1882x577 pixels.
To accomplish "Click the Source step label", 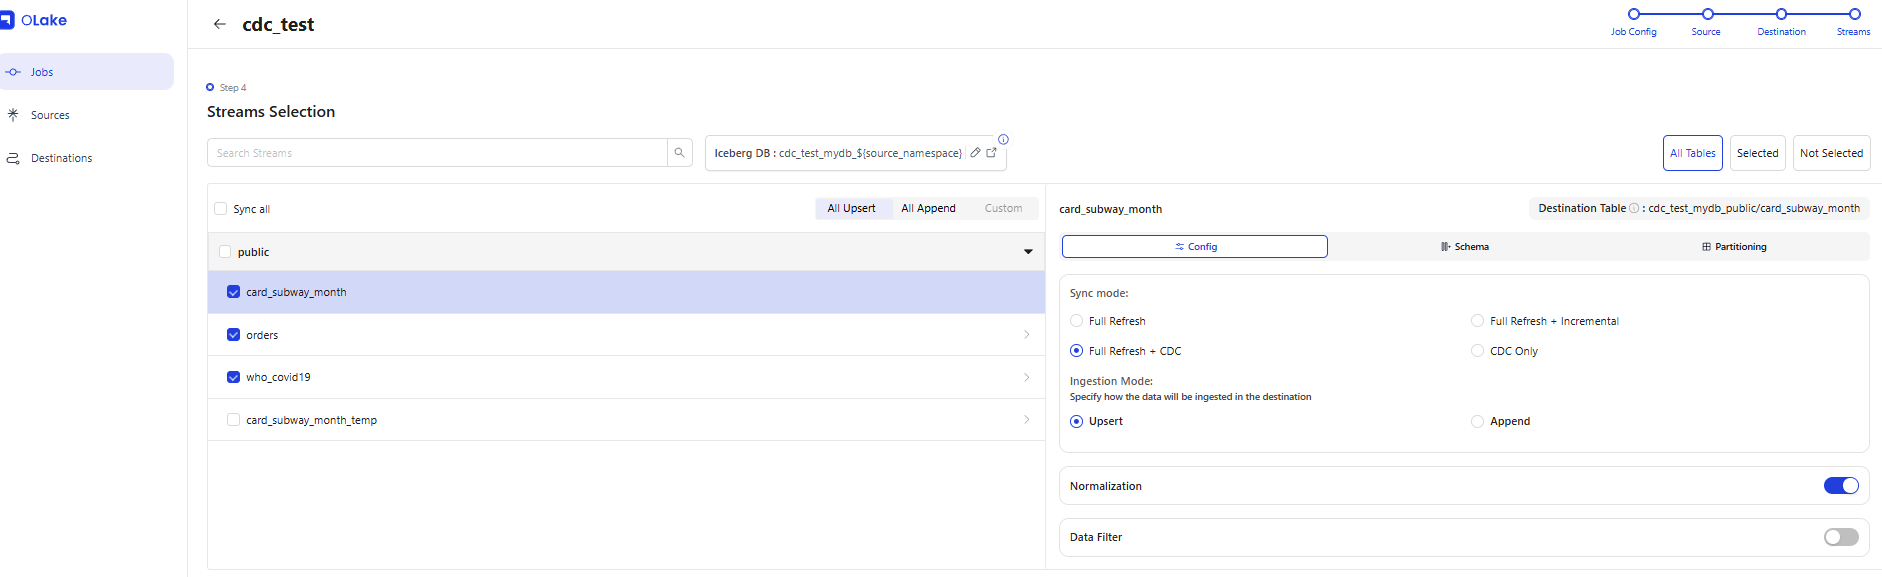I will [1706, 32].
